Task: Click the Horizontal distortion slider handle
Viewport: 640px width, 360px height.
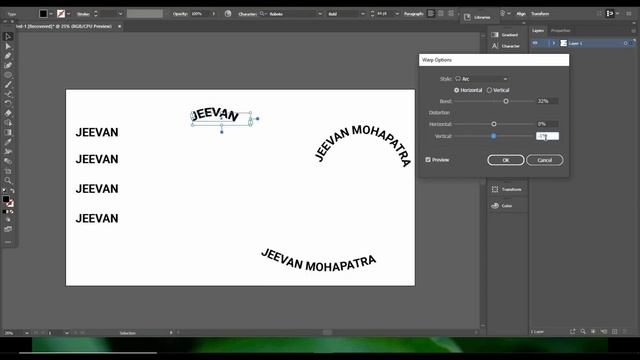Action: [494, 124]
